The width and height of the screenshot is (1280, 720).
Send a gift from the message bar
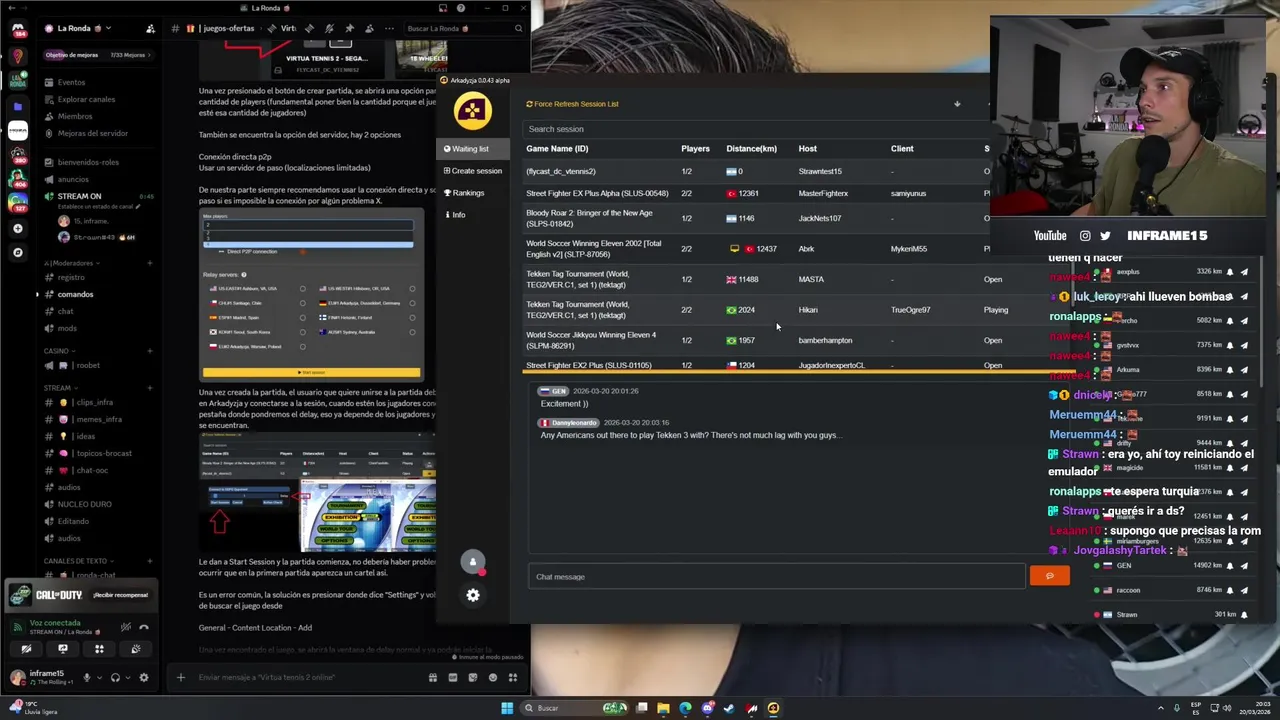pos(433,677)
